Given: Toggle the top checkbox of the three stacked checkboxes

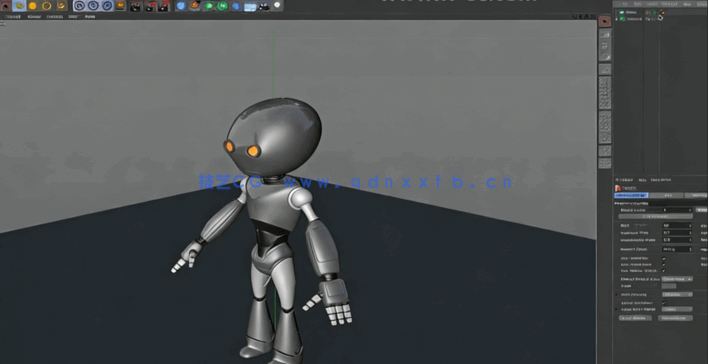Looking at the screenshot, I should coord(664,258).
